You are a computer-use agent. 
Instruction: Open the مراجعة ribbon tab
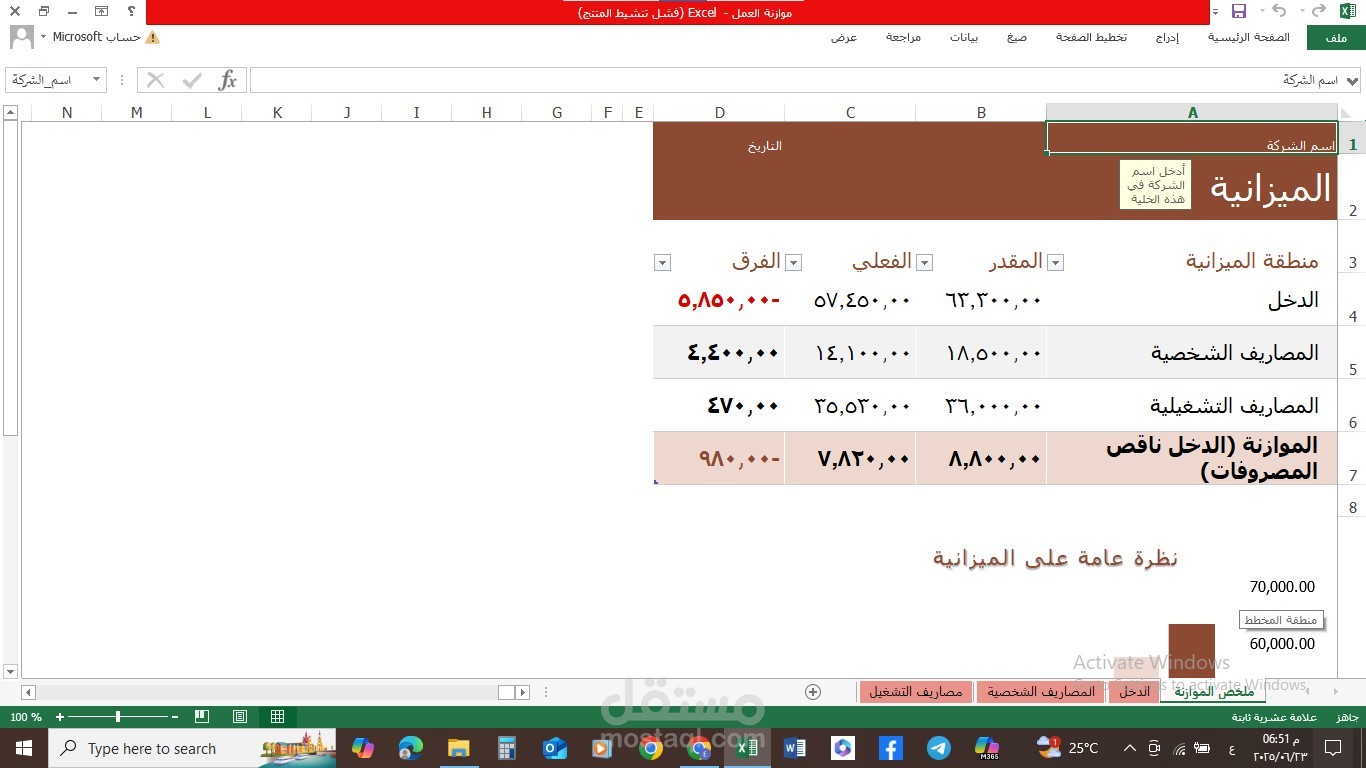(x=903, y=37)
